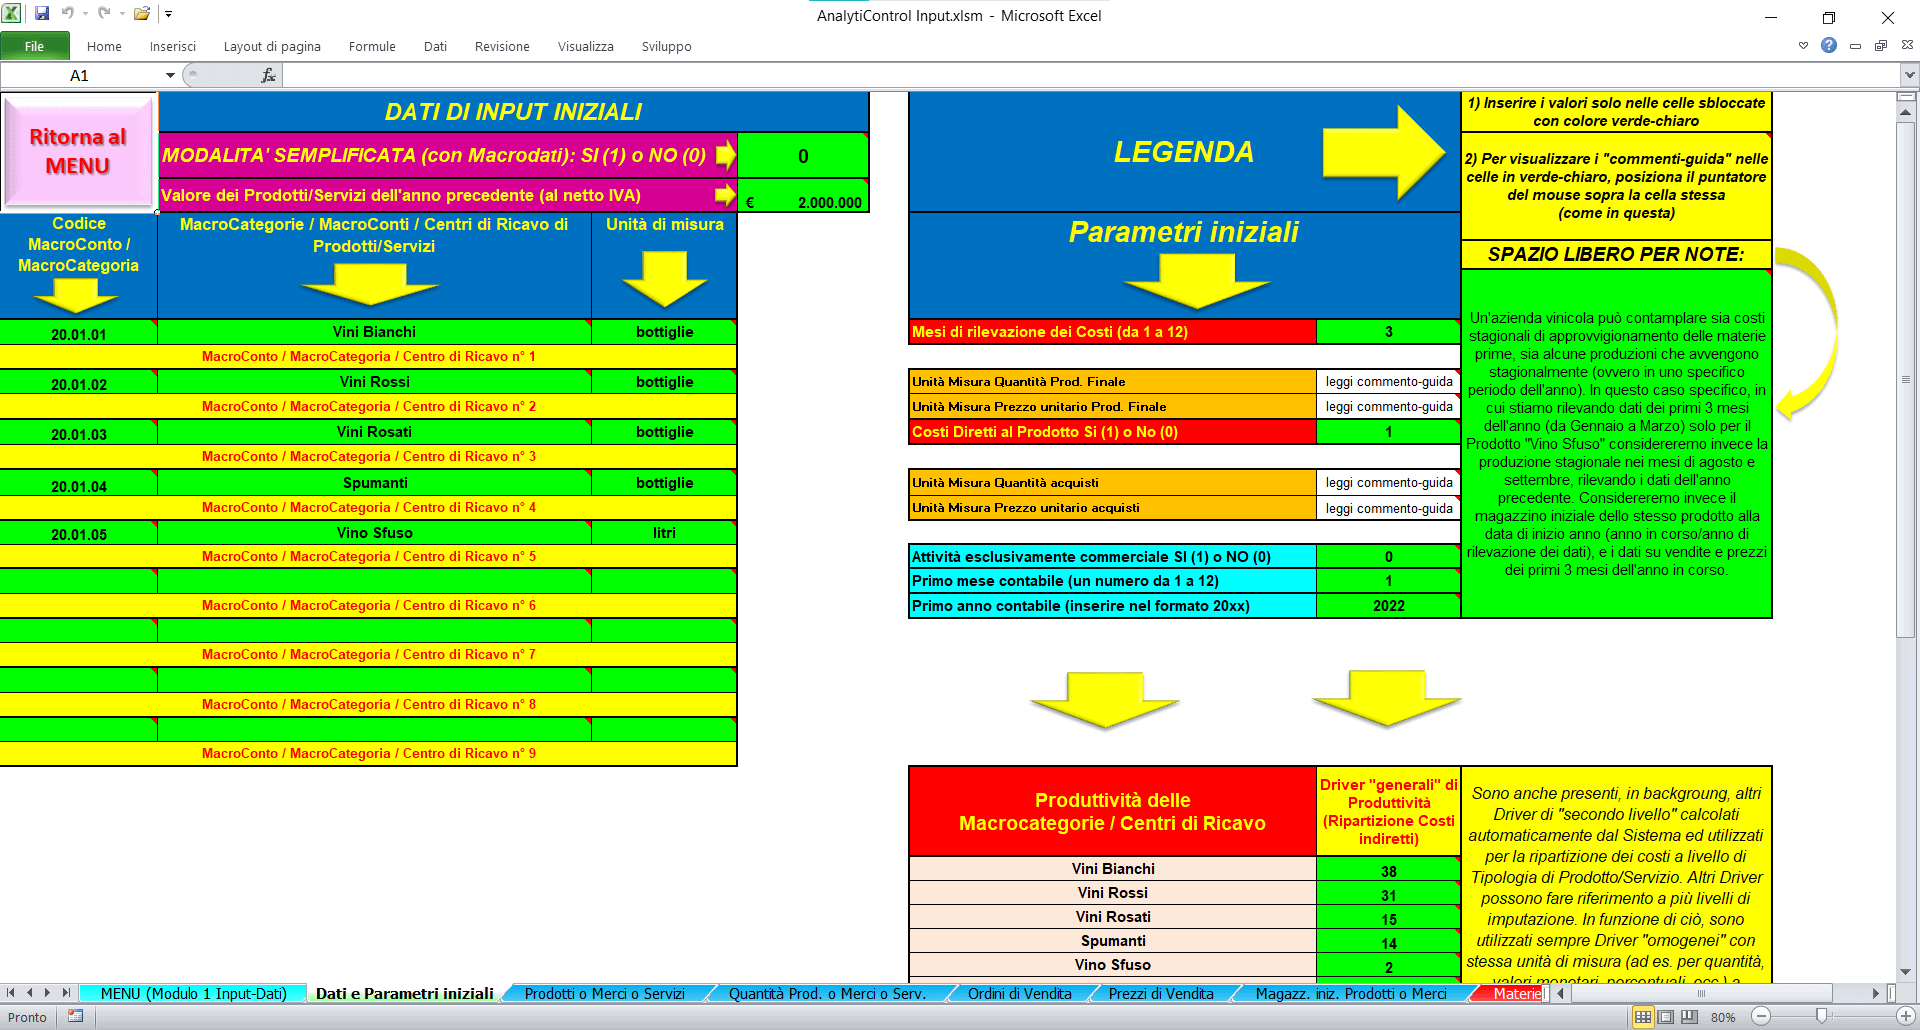Viewport: 1920px width, 1030px height.
Task: Switch to Prezzi di Vendita sheet
Action: click(1161, 993)
